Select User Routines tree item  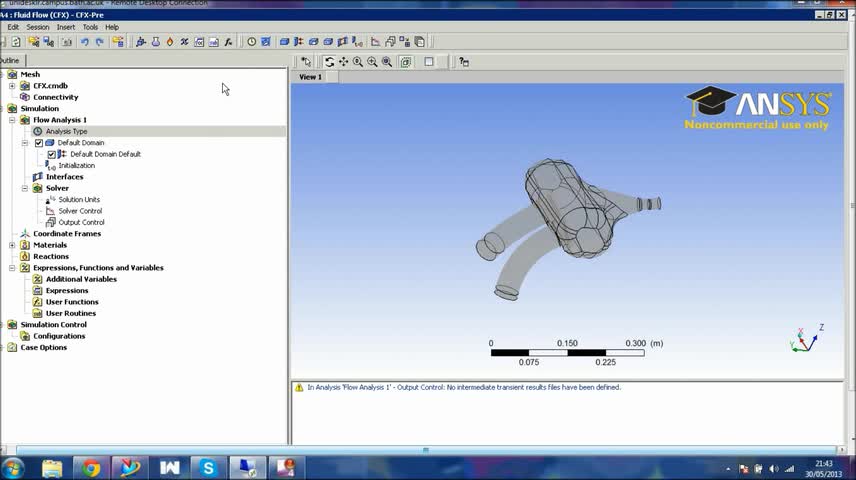point(71,313)
